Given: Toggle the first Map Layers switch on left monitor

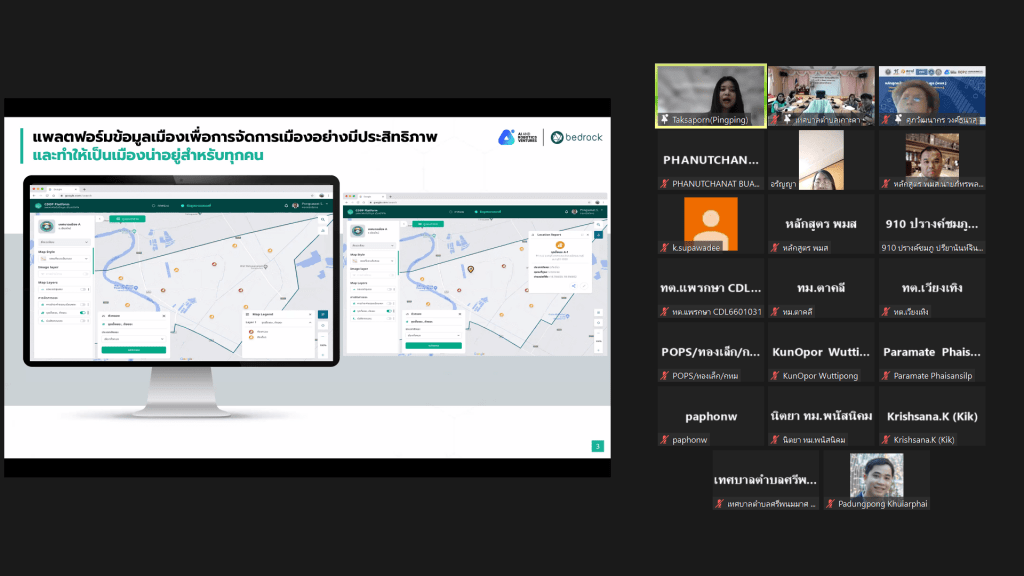Looking at the screenshot, I should click(x=84, y=289).
